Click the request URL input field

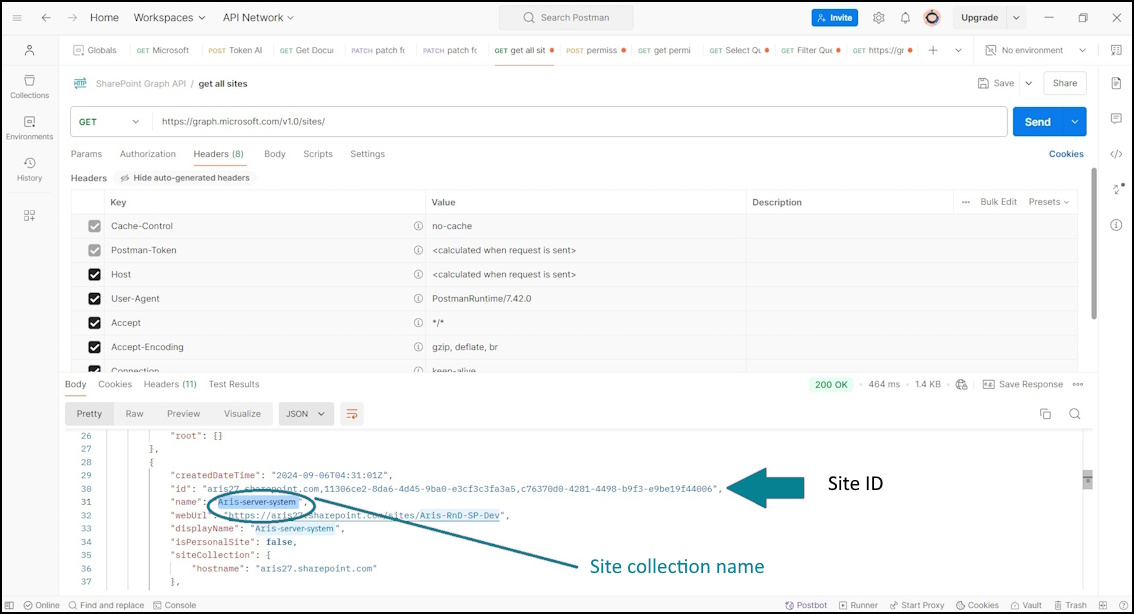point(579,121)
